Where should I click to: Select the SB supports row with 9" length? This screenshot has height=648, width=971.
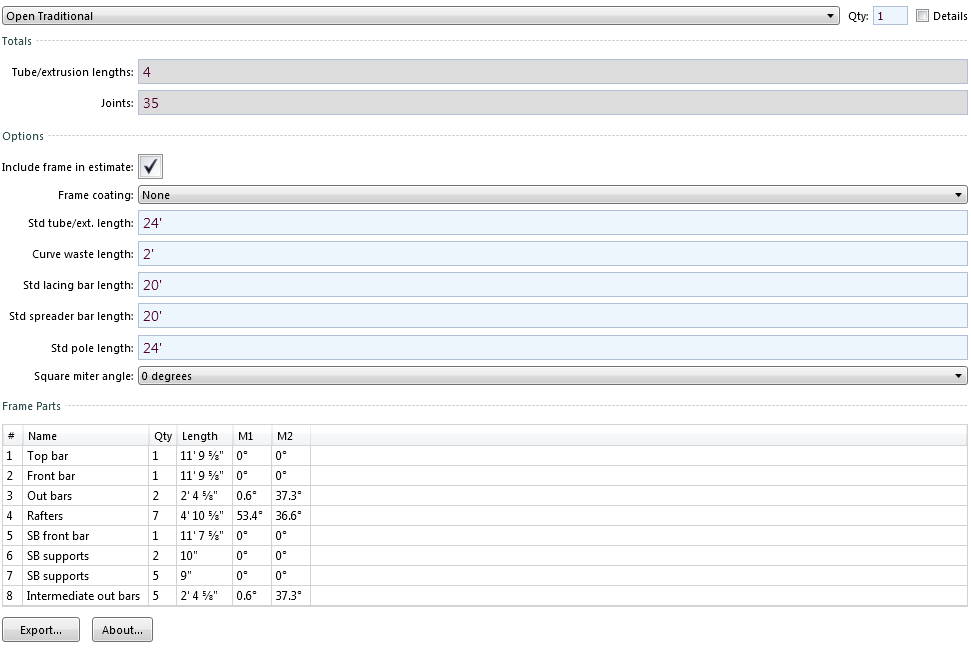tap(484, 576)
